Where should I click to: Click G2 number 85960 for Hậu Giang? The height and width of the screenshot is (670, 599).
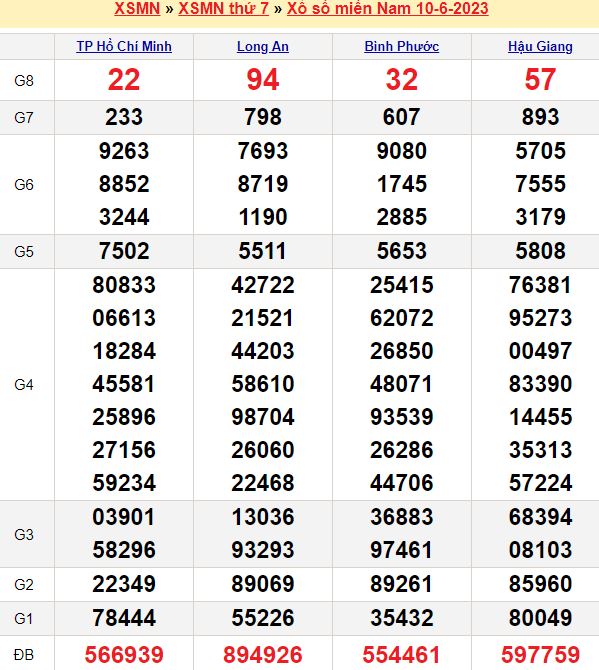coord(540,584)
